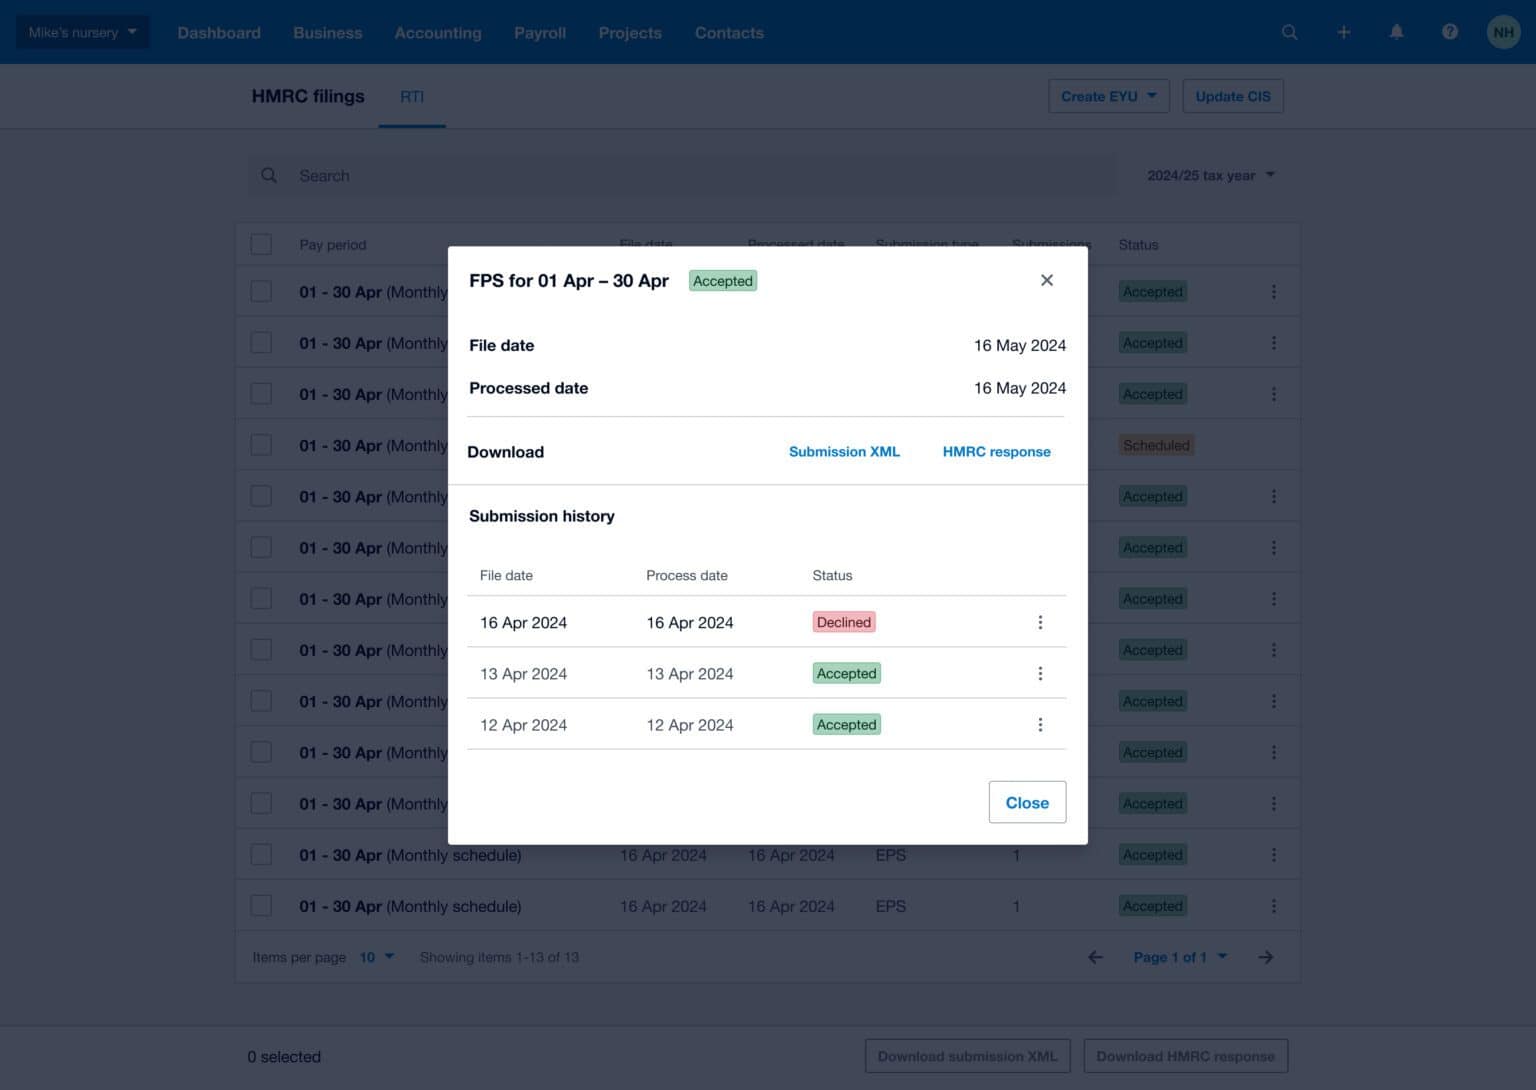Click inside the Search field
Screen dimensions: 1536x1090
click(600, 175)
